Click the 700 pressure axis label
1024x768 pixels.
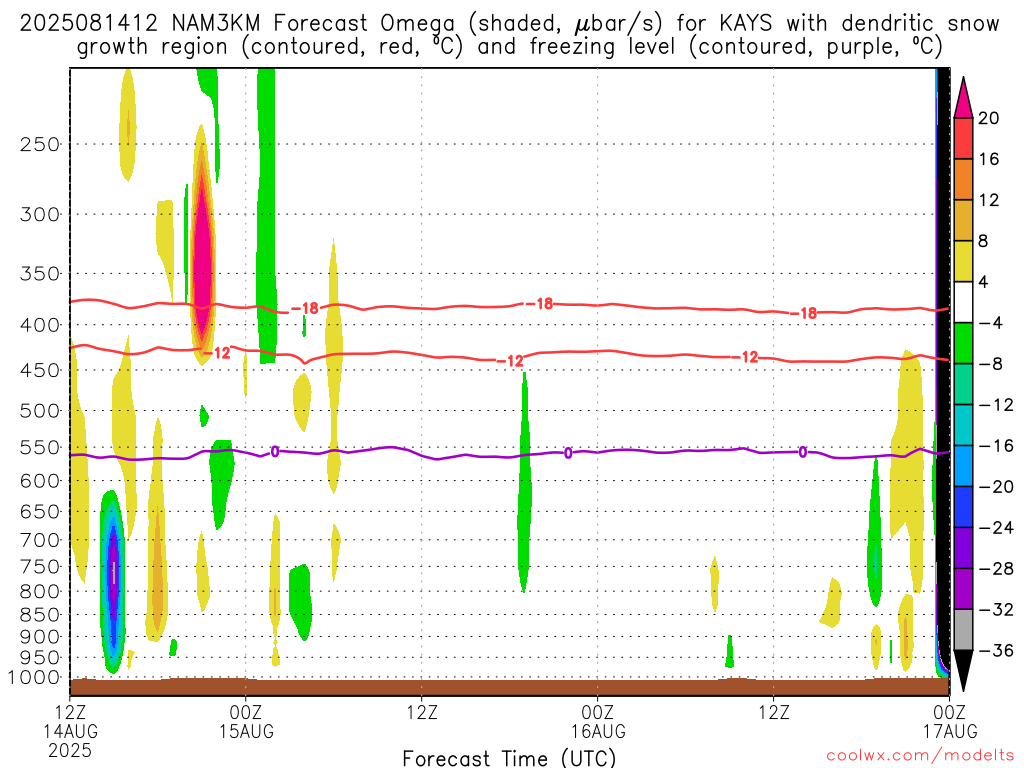(40, 540)
